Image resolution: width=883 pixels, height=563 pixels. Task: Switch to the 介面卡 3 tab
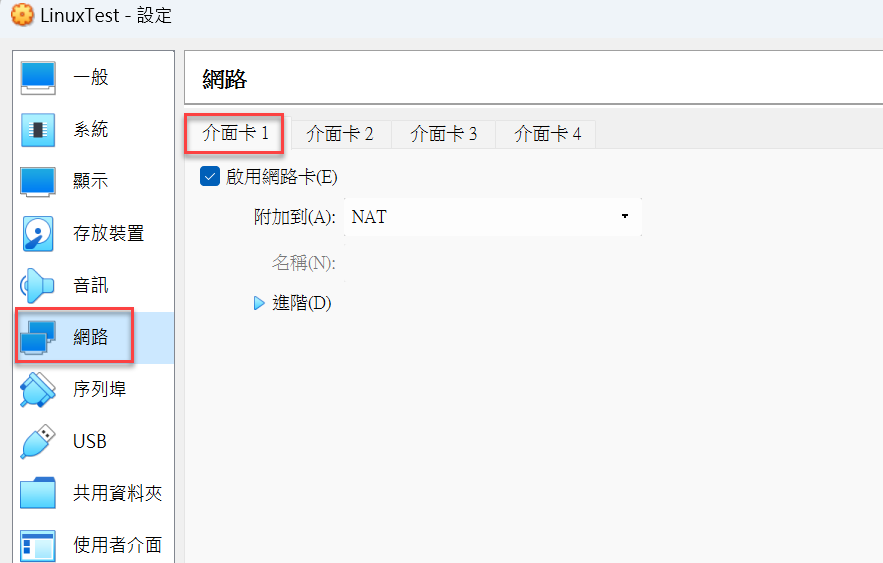click(444, 134)
